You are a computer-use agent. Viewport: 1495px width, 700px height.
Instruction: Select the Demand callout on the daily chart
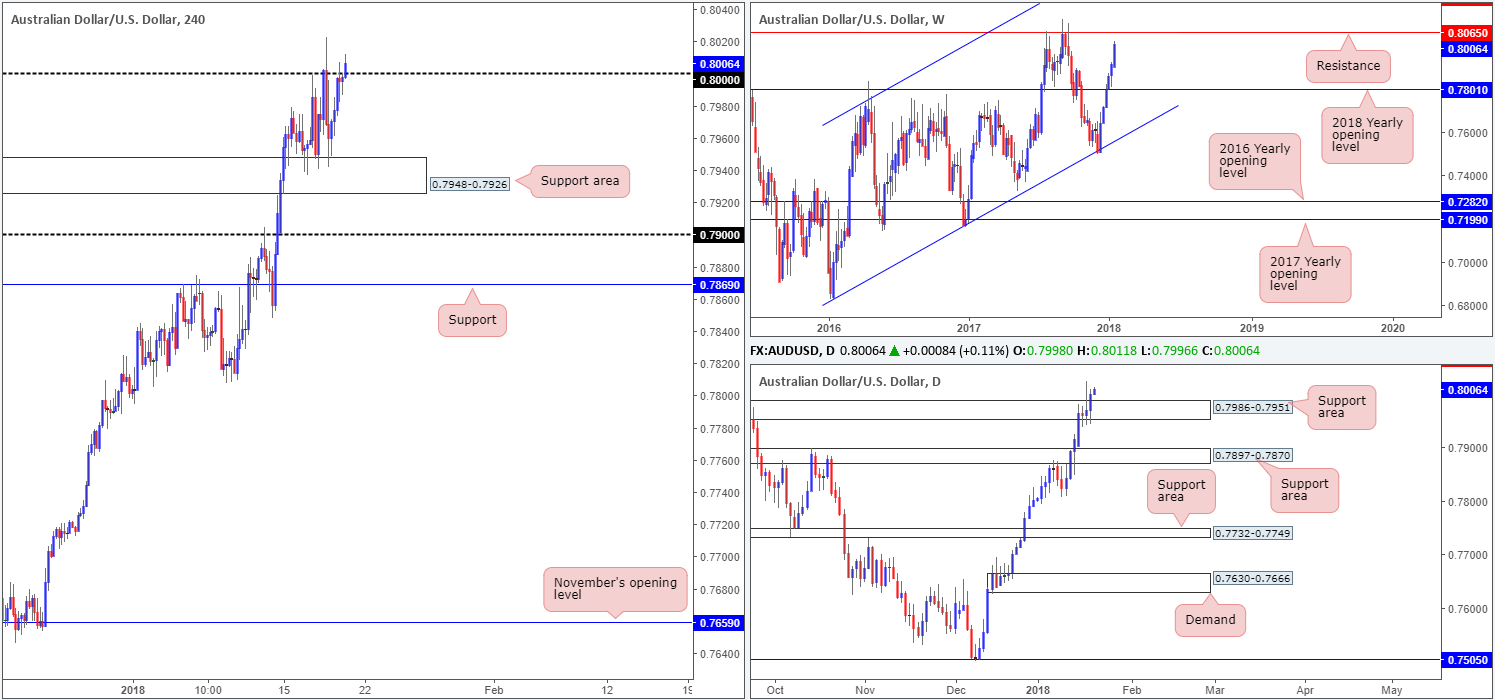[x=1212, y=620]
